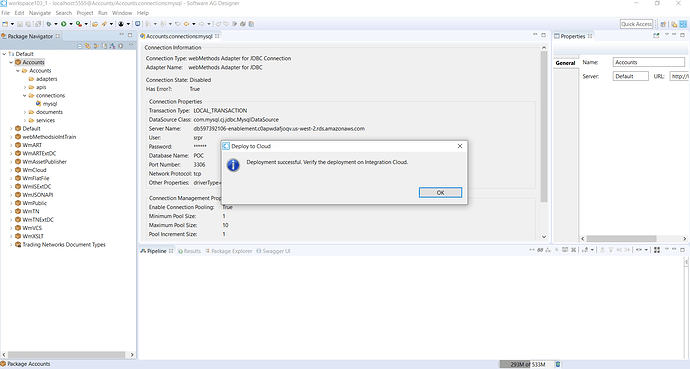Expand the WmCloud package
The width and height of the screenshot is (690, 369).
pos(11,170)
